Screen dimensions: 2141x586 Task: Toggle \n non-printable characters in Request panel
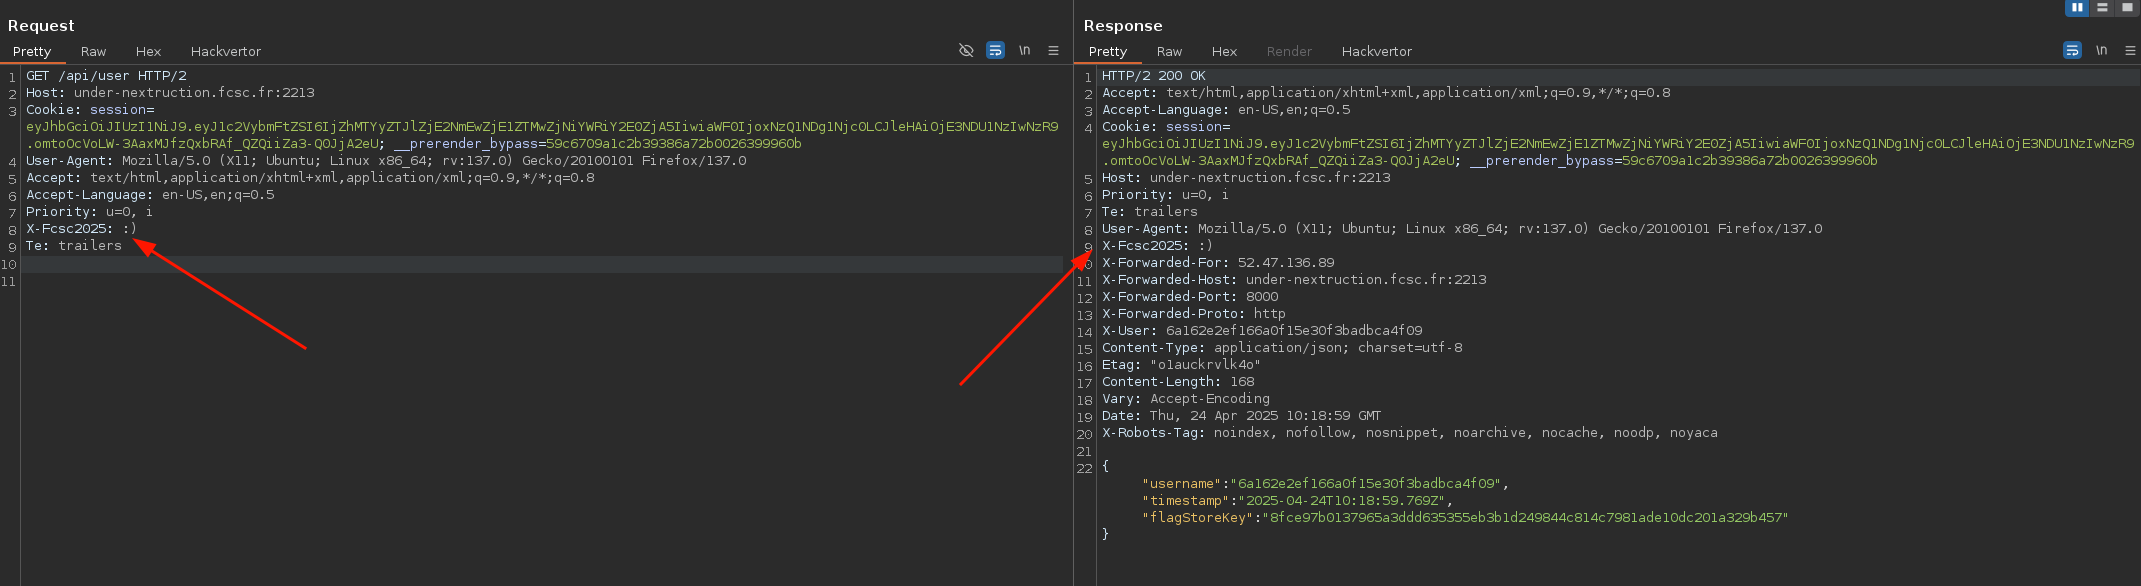1025,50
